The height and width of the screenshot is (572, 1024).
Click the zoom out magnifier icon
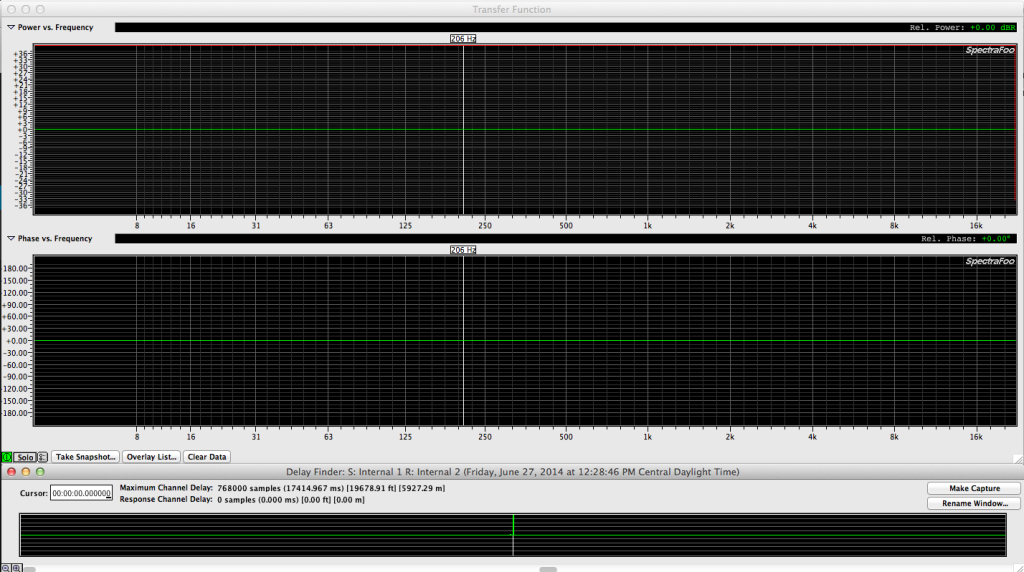tap(6, 567)
